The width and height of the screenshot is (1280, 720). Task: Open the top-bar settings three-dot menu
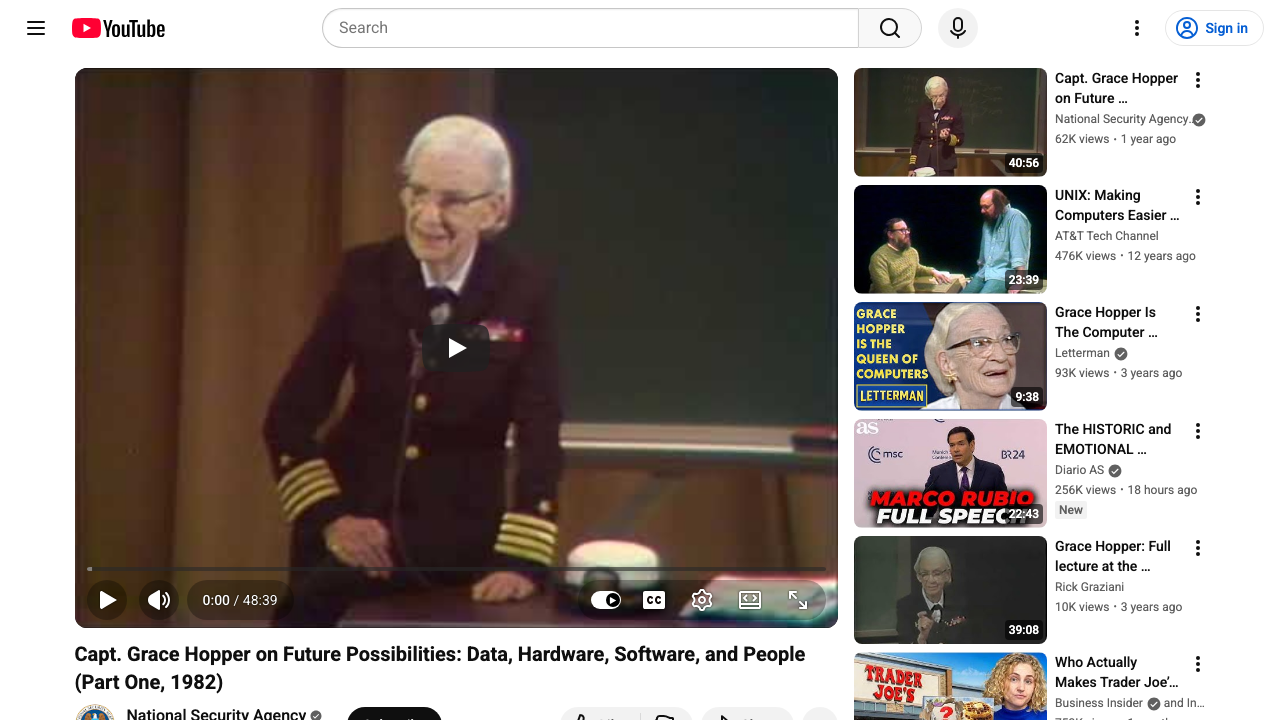coord(1137,28)
